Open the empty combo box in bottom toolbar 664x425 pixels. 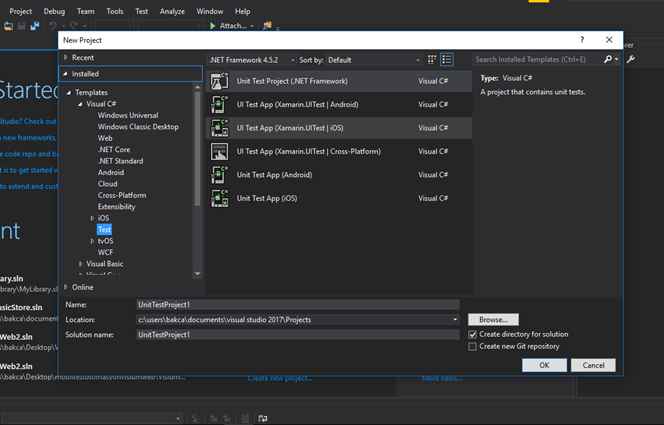coord(92,418)
